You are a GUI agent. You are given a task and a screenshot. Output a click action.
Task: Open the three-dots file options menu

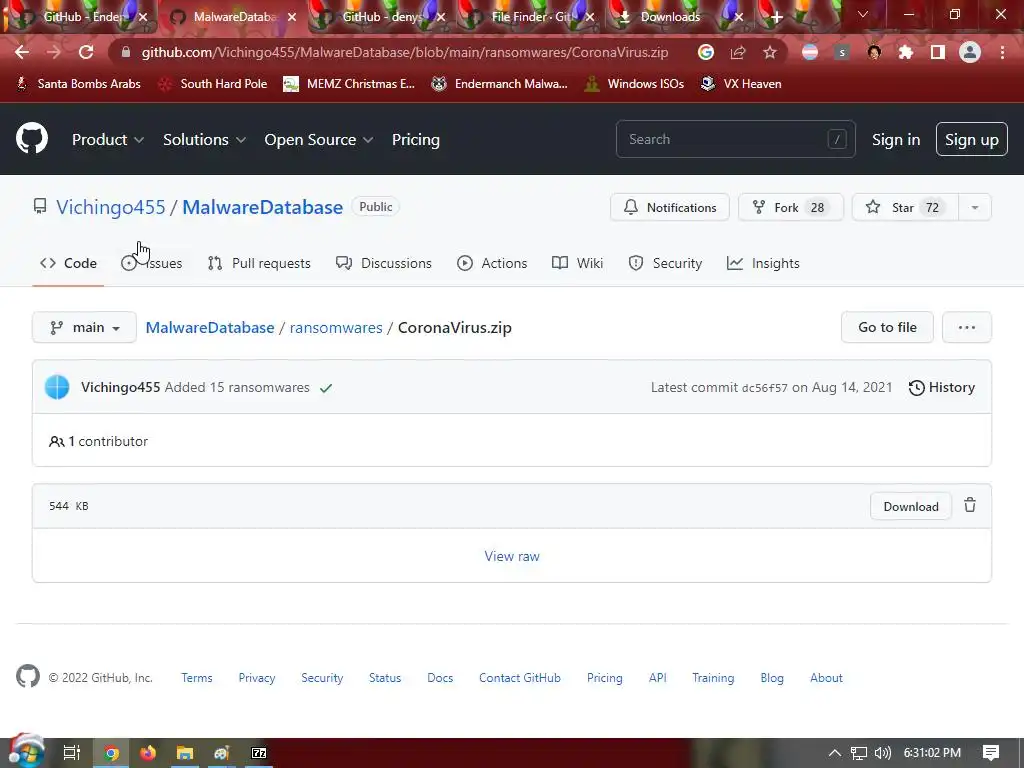pos(967,327)
